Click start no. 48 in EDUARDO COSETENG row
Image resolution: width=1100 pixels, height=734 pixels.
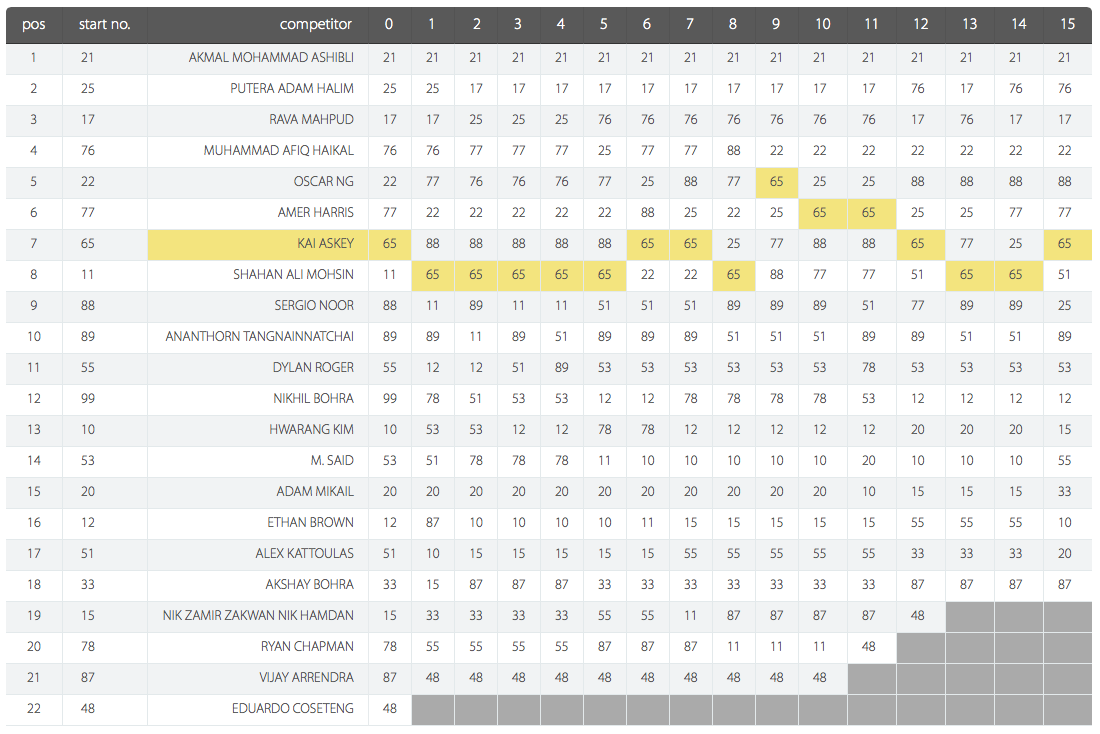click(x=87, y=708)
